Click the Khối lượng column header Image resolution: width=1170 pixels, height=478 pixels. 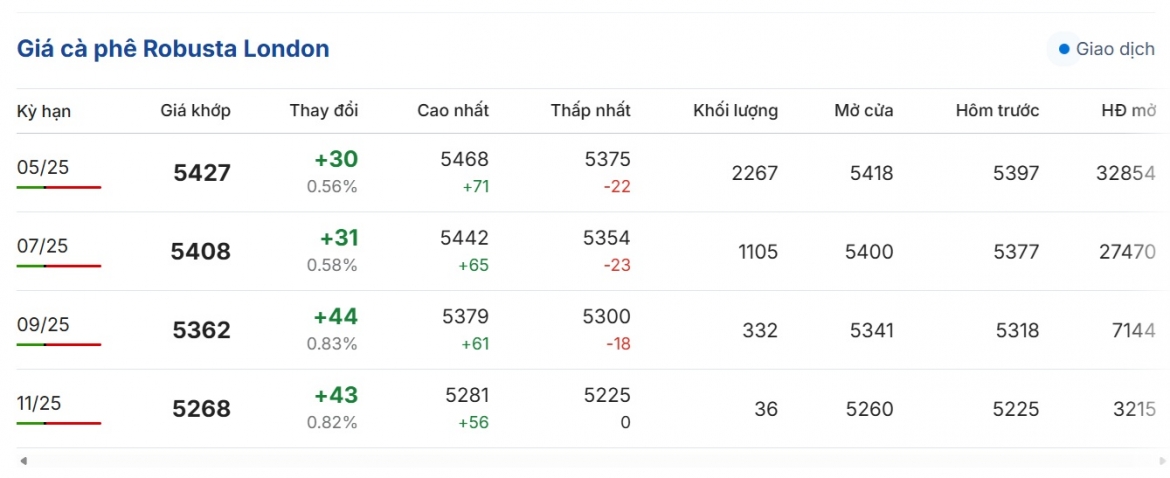(x=736, y=111)
